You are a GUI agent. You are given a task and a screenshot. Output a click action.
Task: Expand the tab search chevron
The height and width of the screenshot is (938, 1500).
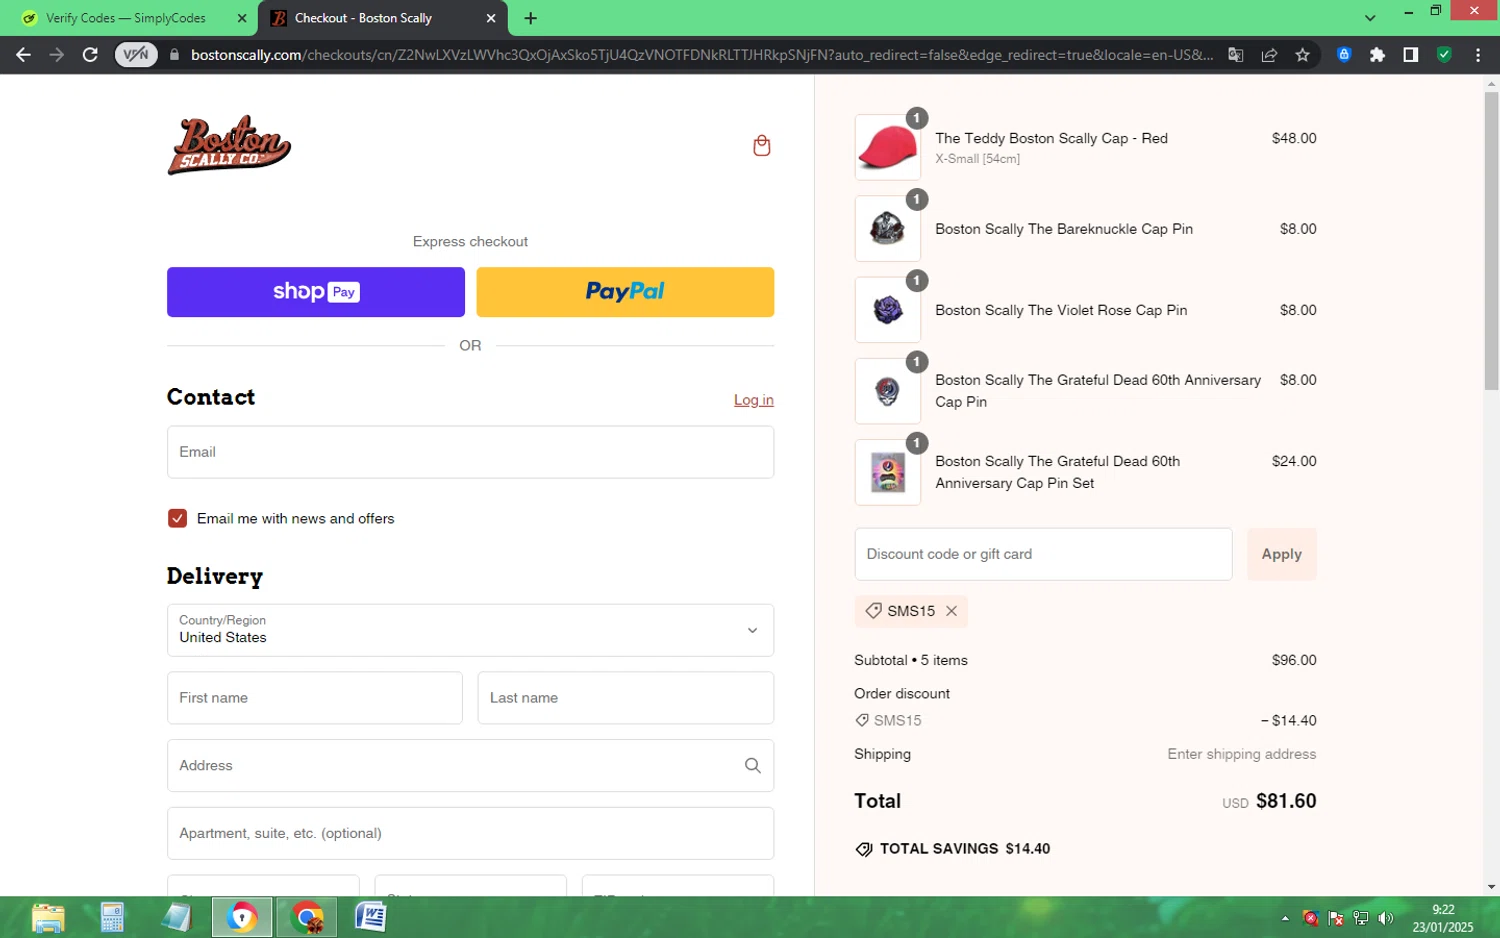[x=1370, y=18]
